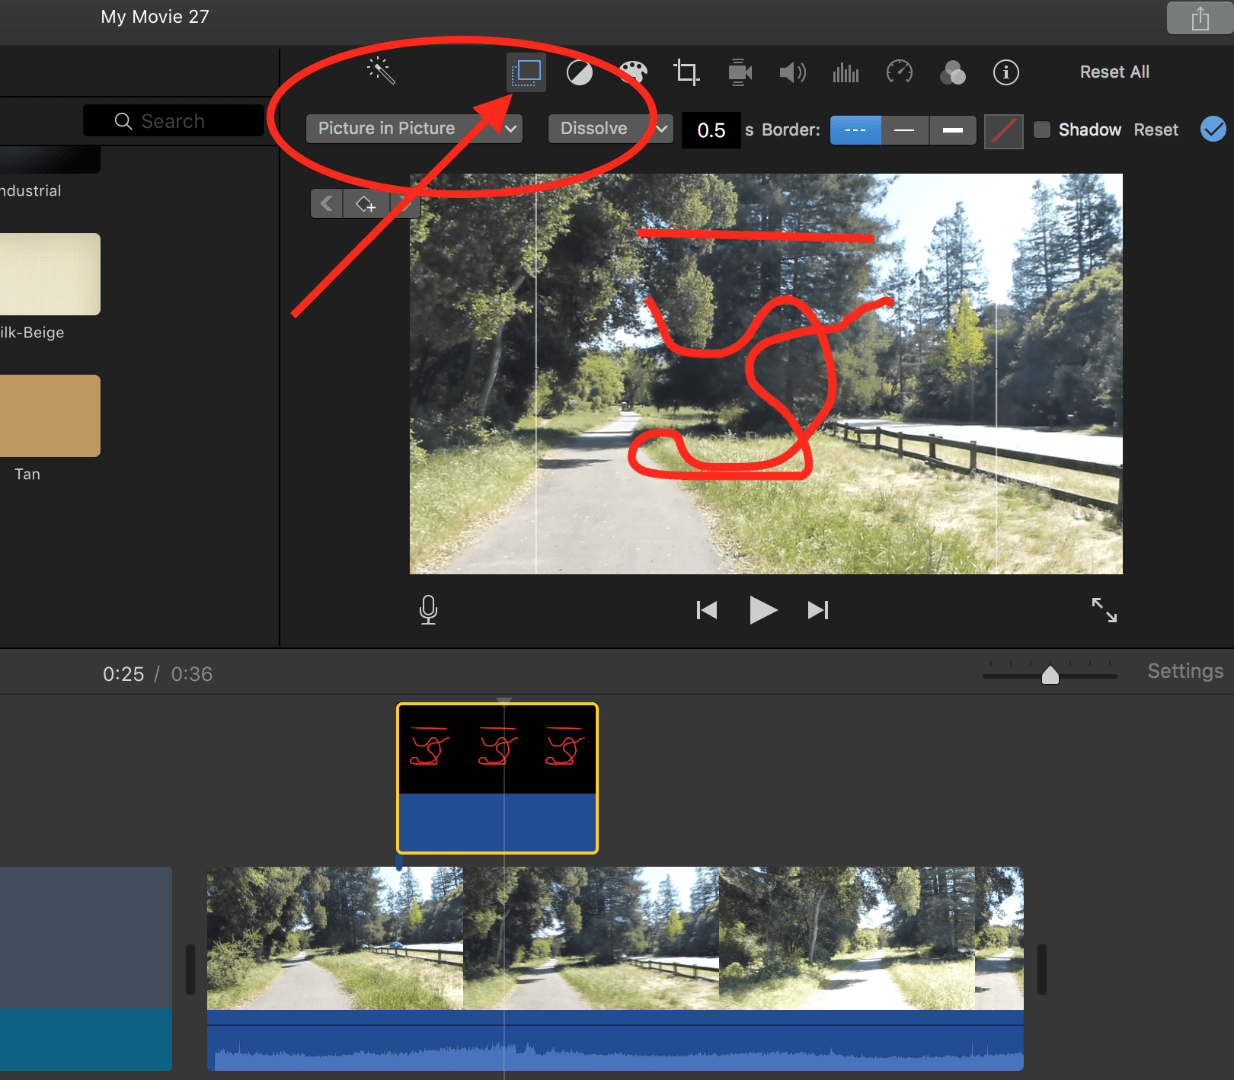Open the Stabilization controls
This screenshot has height=1080, width=1234.
point(740,72)
